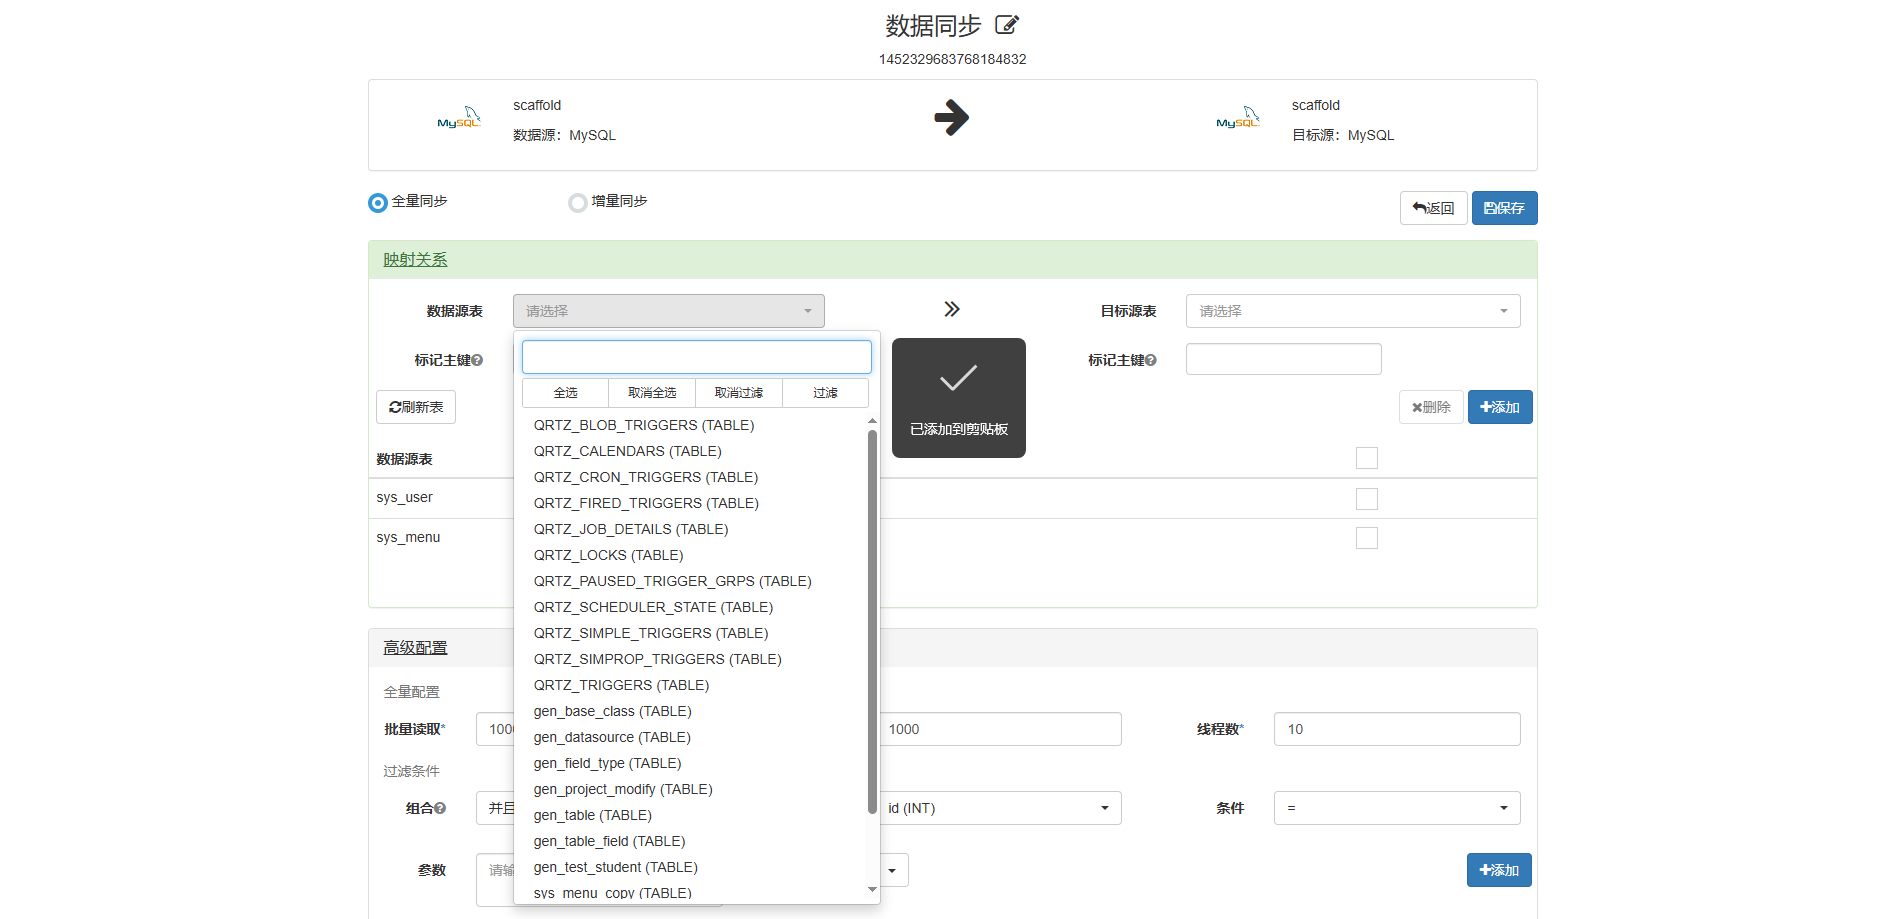1904x919 pixels.
Task: Pick gen_field_type (TABLE) in dropdown list
Action: [x=691, y=763]
